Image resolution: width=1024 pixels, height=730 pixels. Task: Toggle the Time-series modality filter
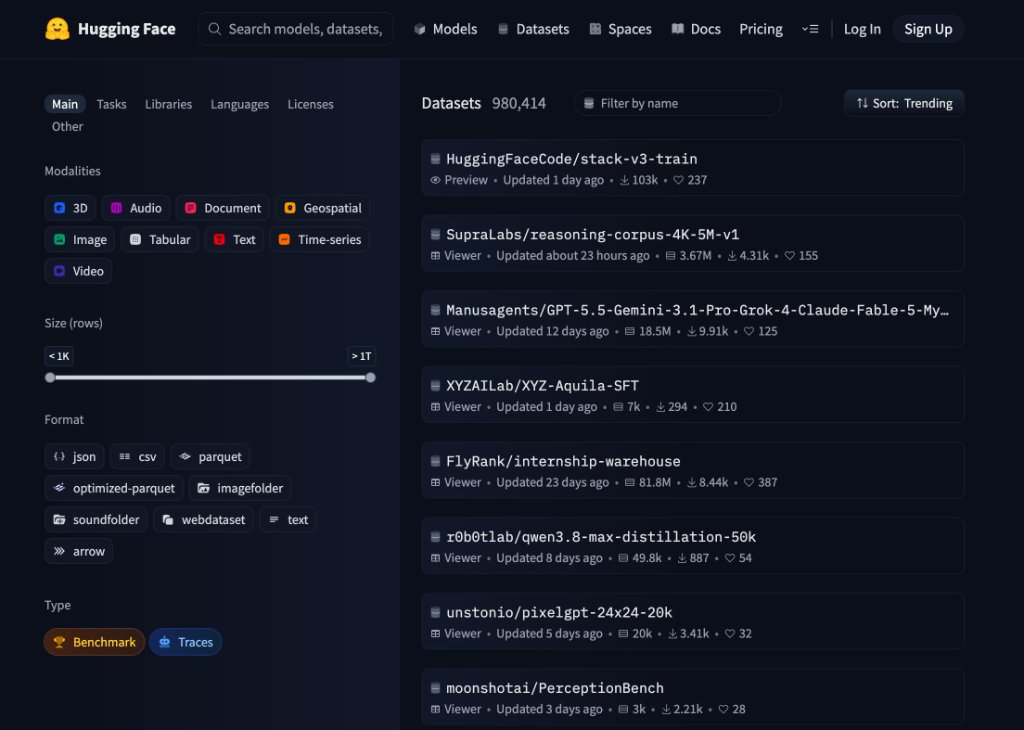320,240
